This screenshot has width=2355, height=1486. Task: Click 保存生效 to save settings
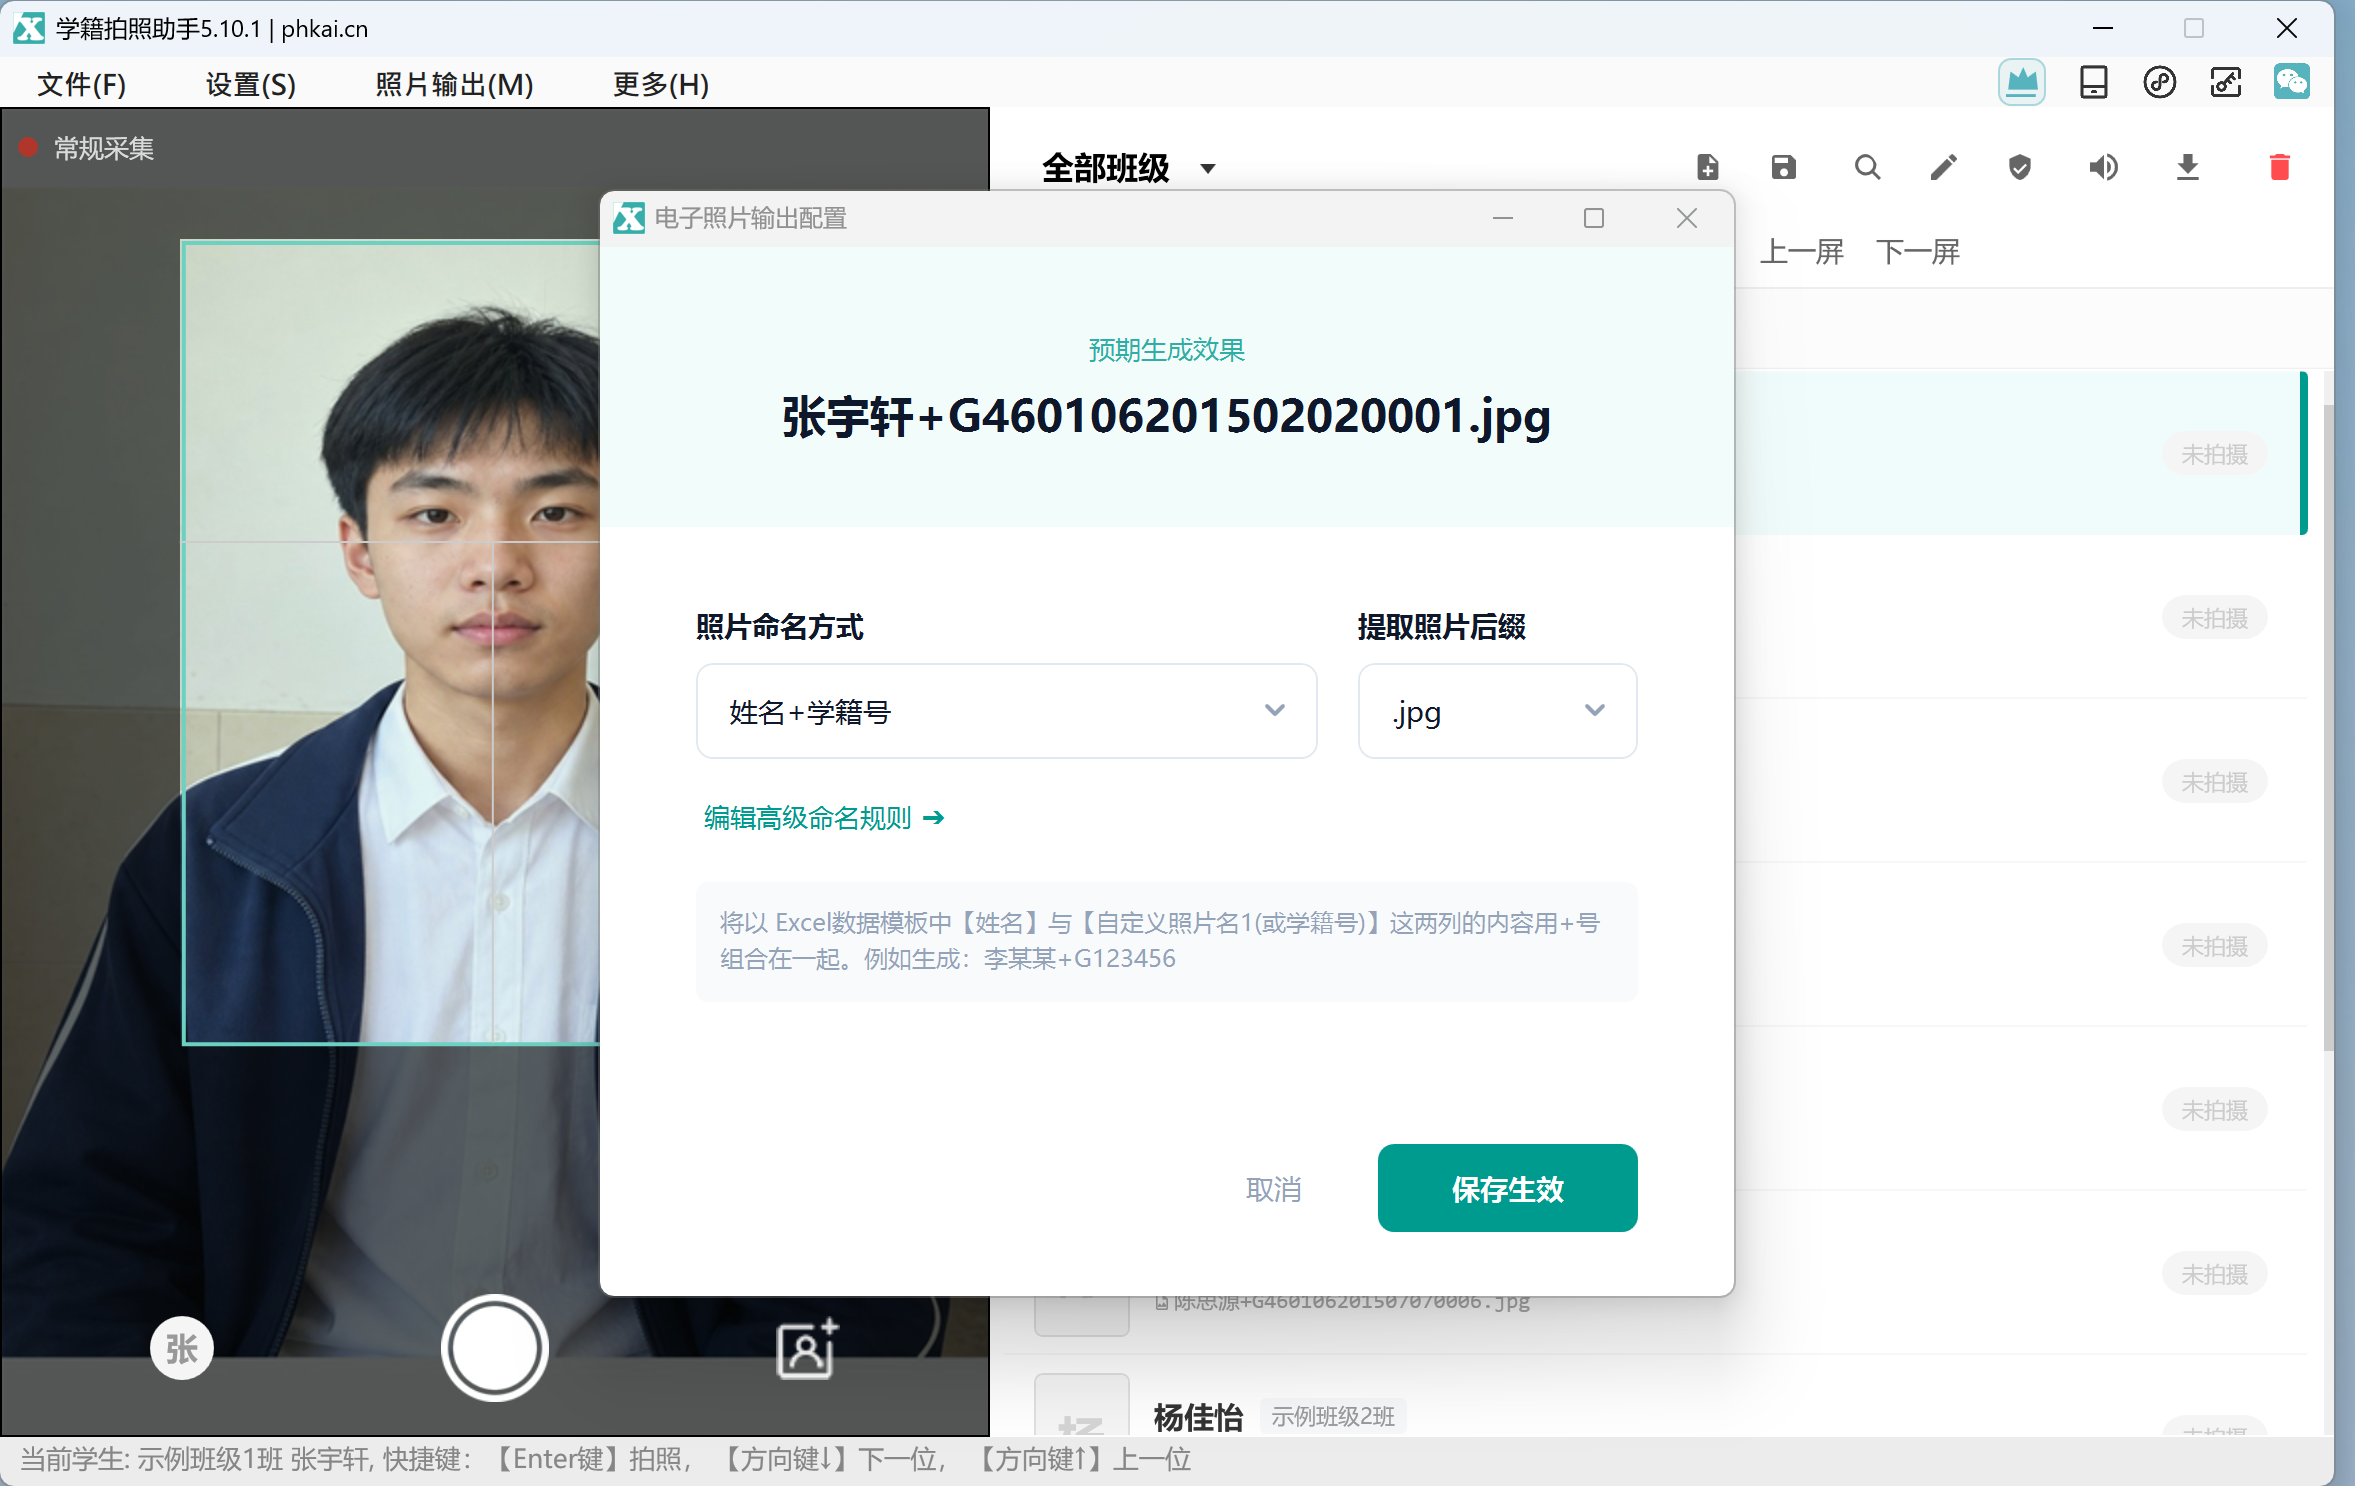point(1507,1188)
